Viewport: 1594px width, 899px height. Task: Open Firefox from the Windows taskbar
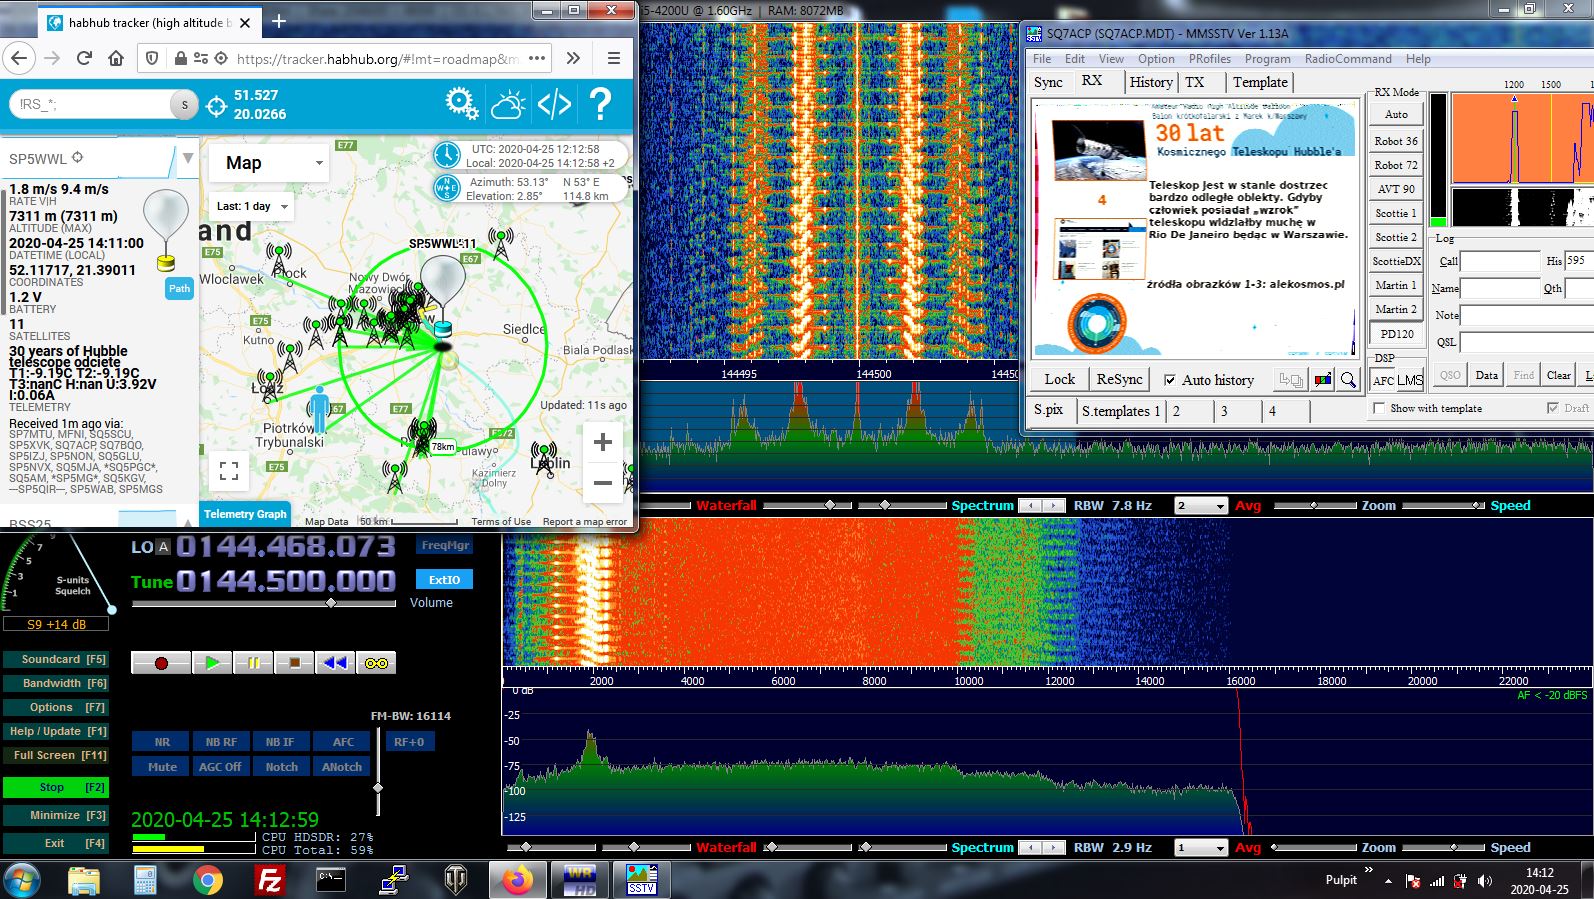pyautogui.click(x=517, y=880)
